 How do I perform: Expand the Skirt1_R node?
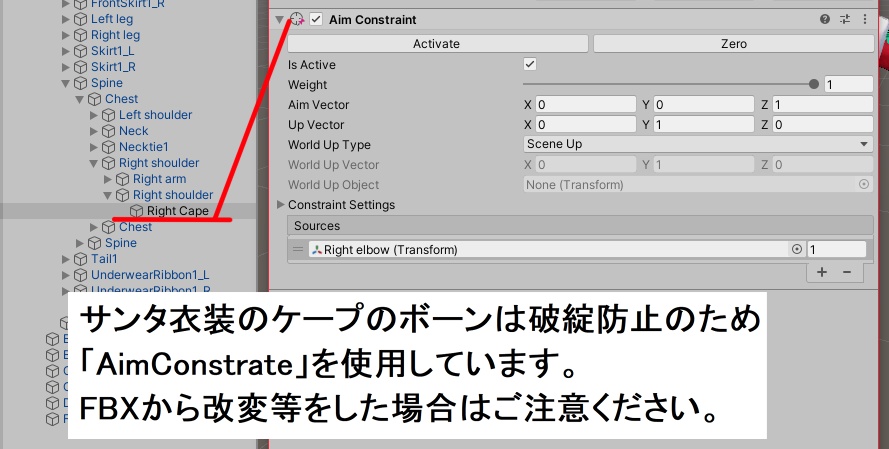tap(66, 67)
